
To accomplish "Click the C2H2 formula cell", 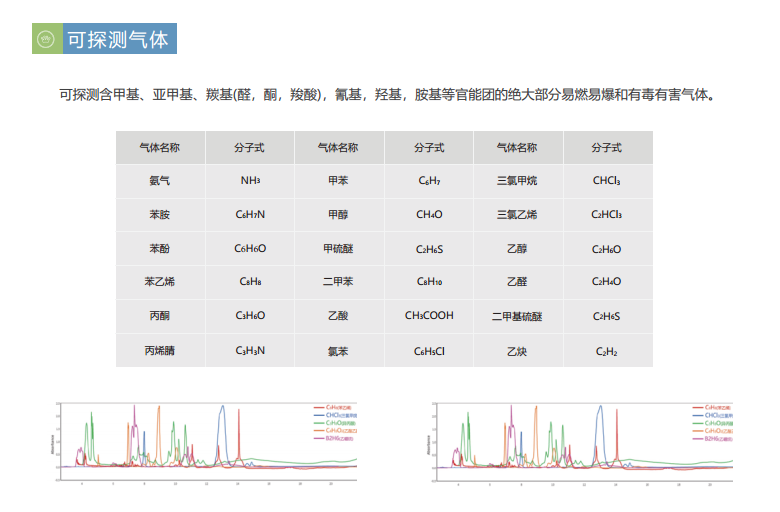I will coord(607,351).
